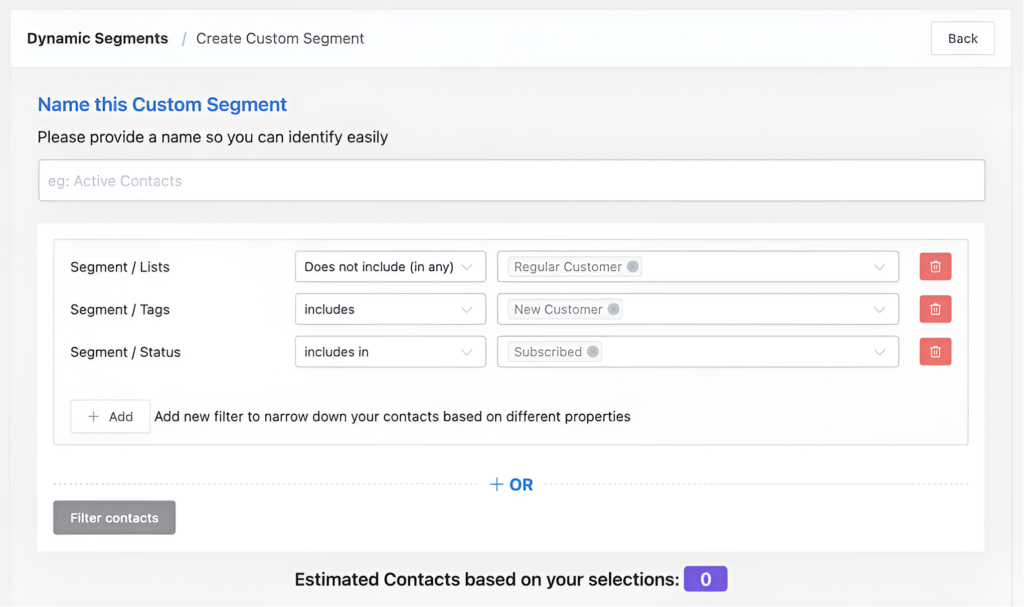Viewport: 1024px width, 607px height.
Task: Open the 'Does not include (in any)' dropdown
Action: coord(390,267)
